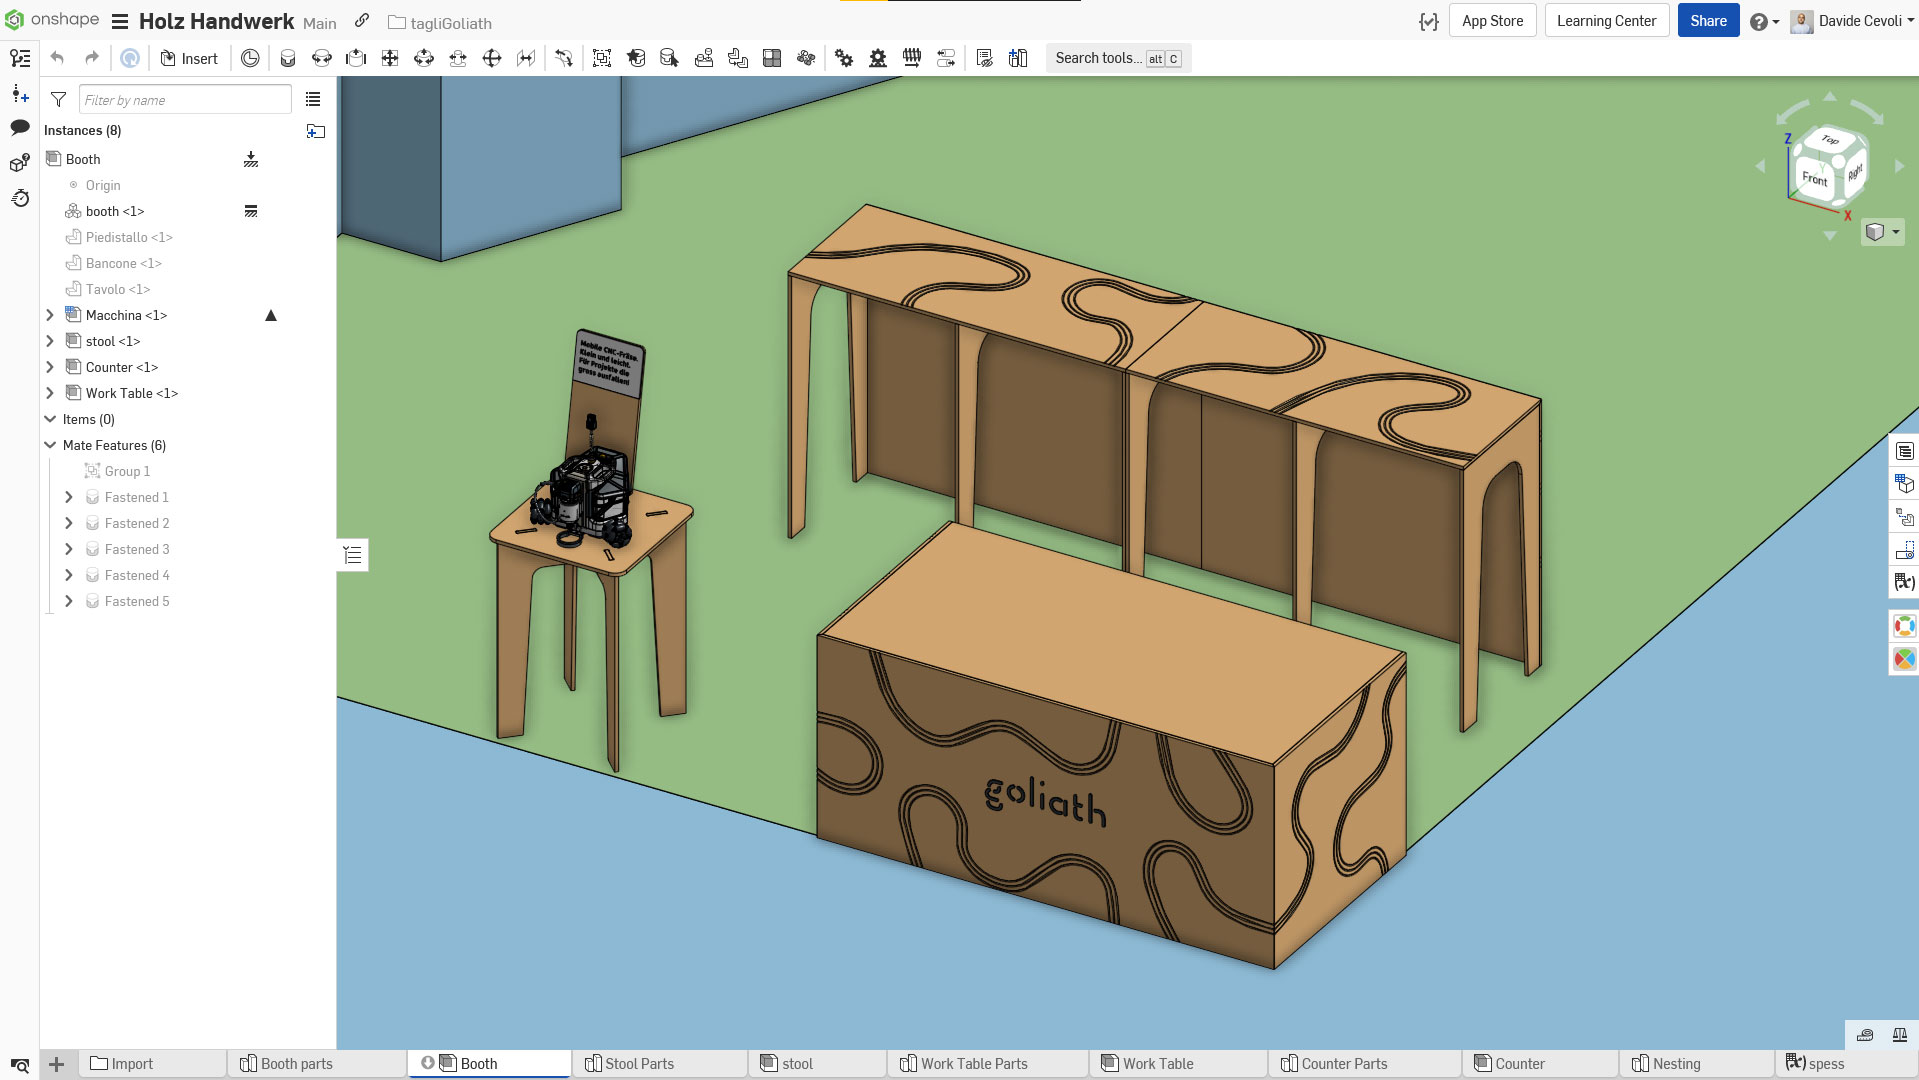Open the list view options icon
The image size is (1919, 1080).
click(313, 99)
